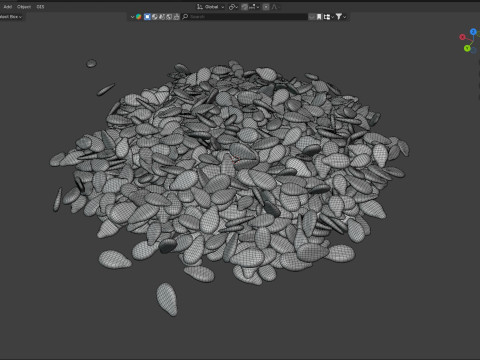The height and width of the screenshot is (360, 480).
Task: Click the small red 3D cursor
Action: pyautogui.click(x=236, y=159)
